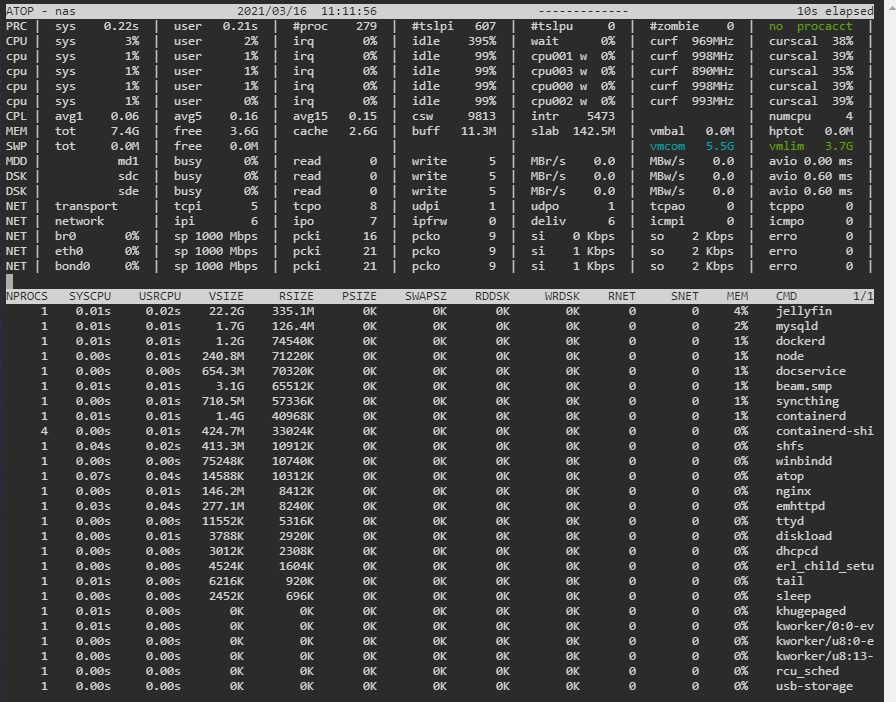Click the green 'no procacct' text

(x=810, y=26)
